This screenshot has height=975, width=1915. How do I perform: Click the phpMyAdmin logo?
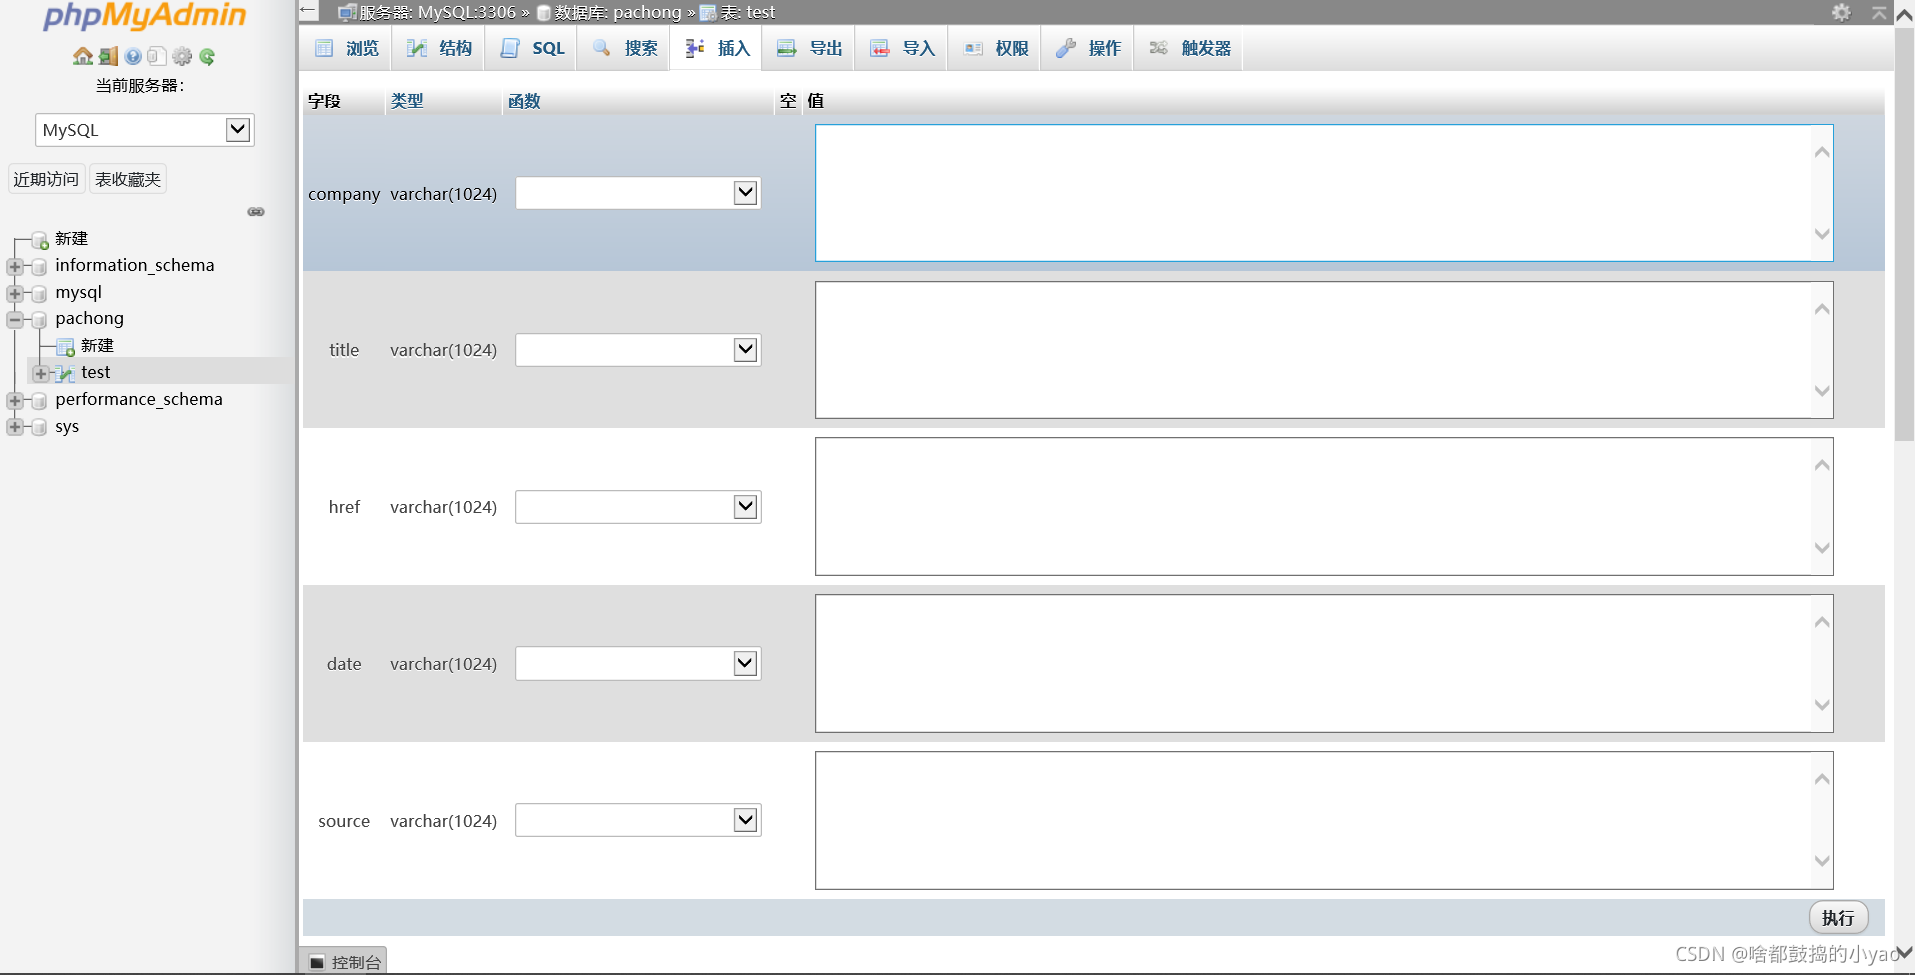tap(145, 16)
